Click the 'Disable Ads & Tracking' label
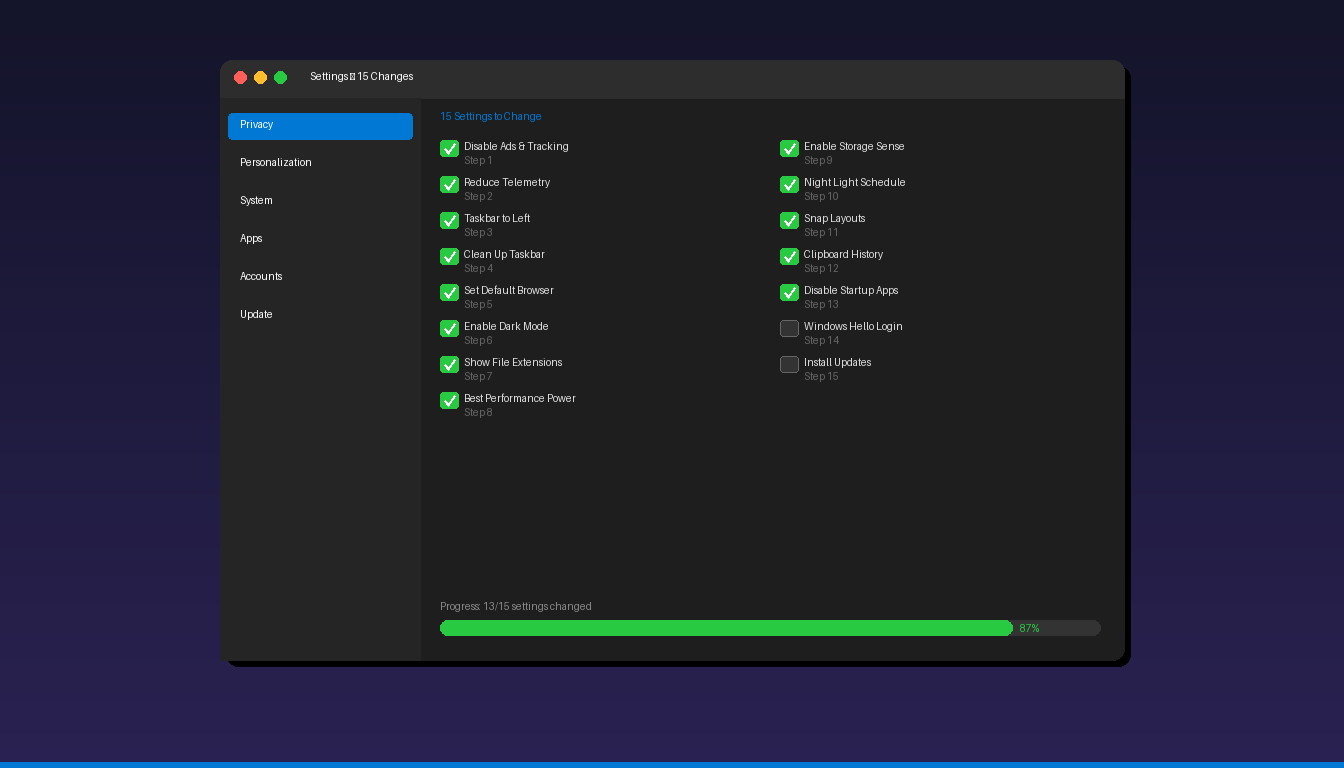 click(x=516, y=147)
